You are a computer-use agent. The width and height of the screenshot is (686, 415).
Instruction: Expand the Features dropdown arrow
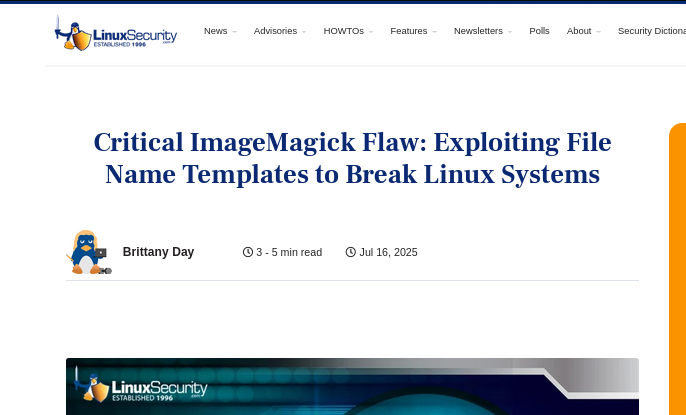tap(434, 32)
